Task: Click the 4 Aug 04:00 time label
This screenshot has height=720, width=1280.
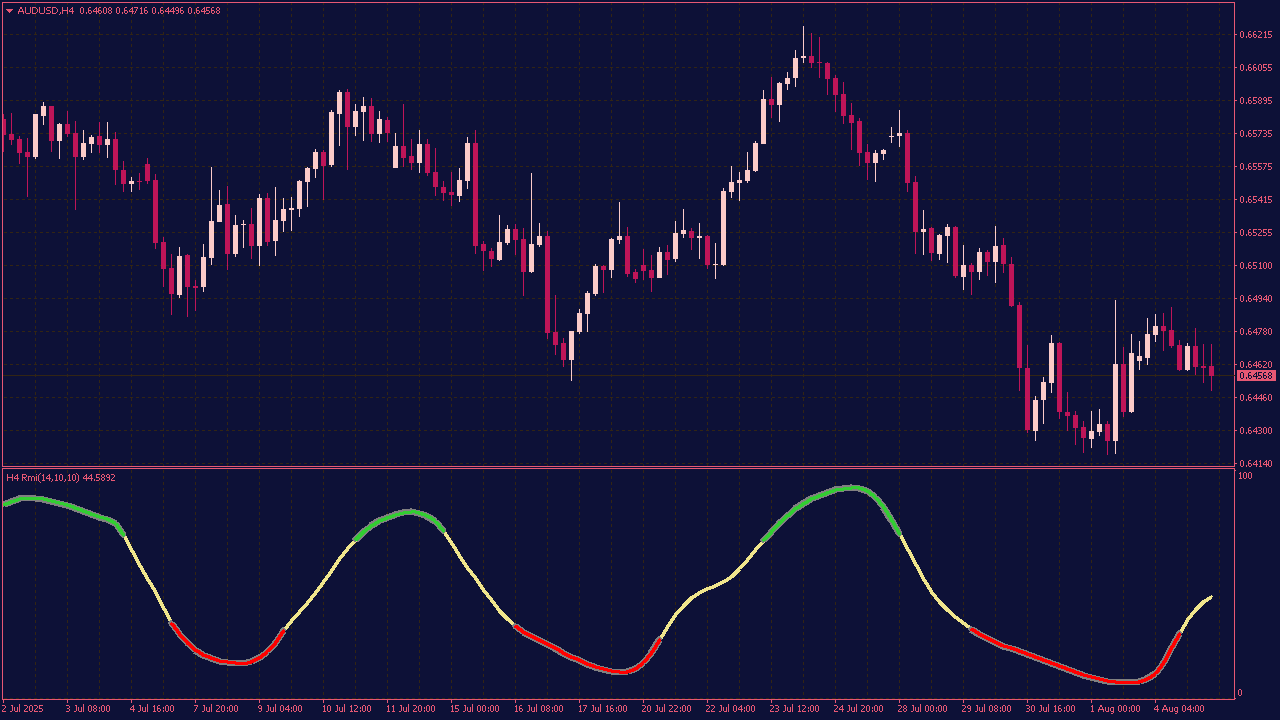Action: 1179,709
